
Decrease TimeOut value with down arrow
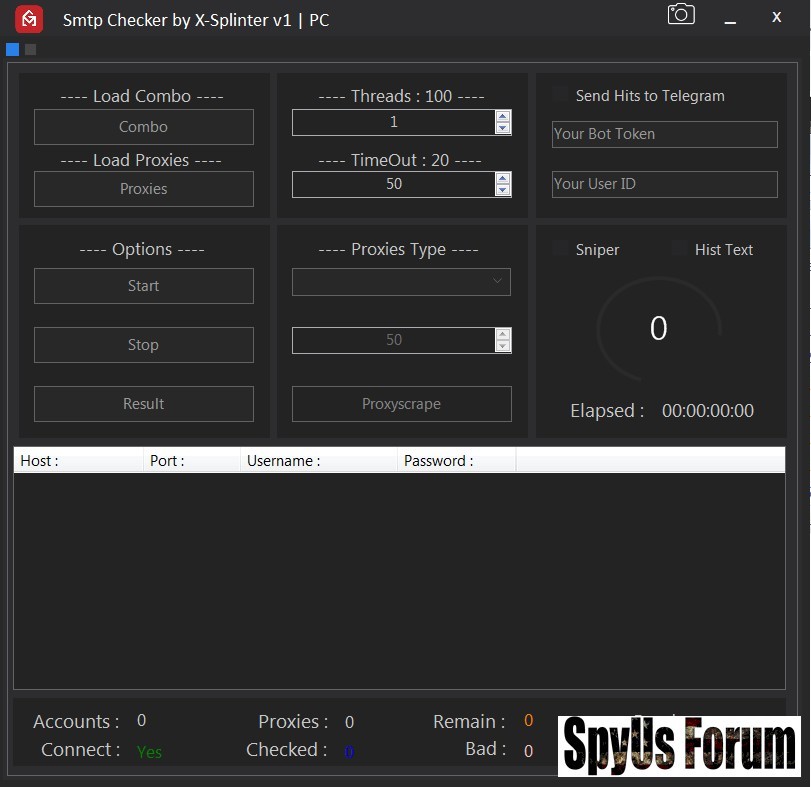(503, 190)
